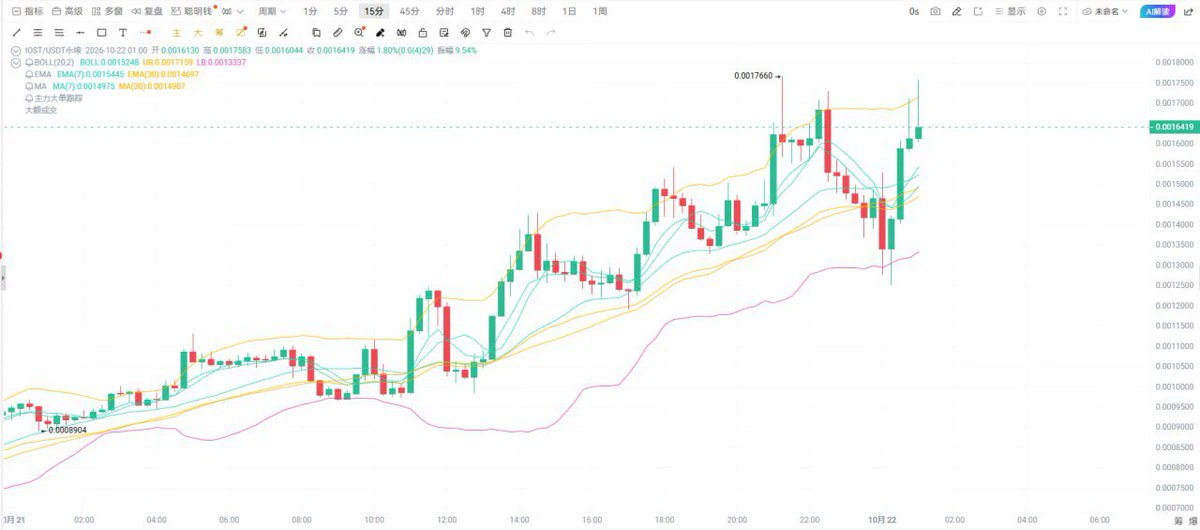
Task: Enter fullscreen chart mode
Action: tap(1063, 11)
